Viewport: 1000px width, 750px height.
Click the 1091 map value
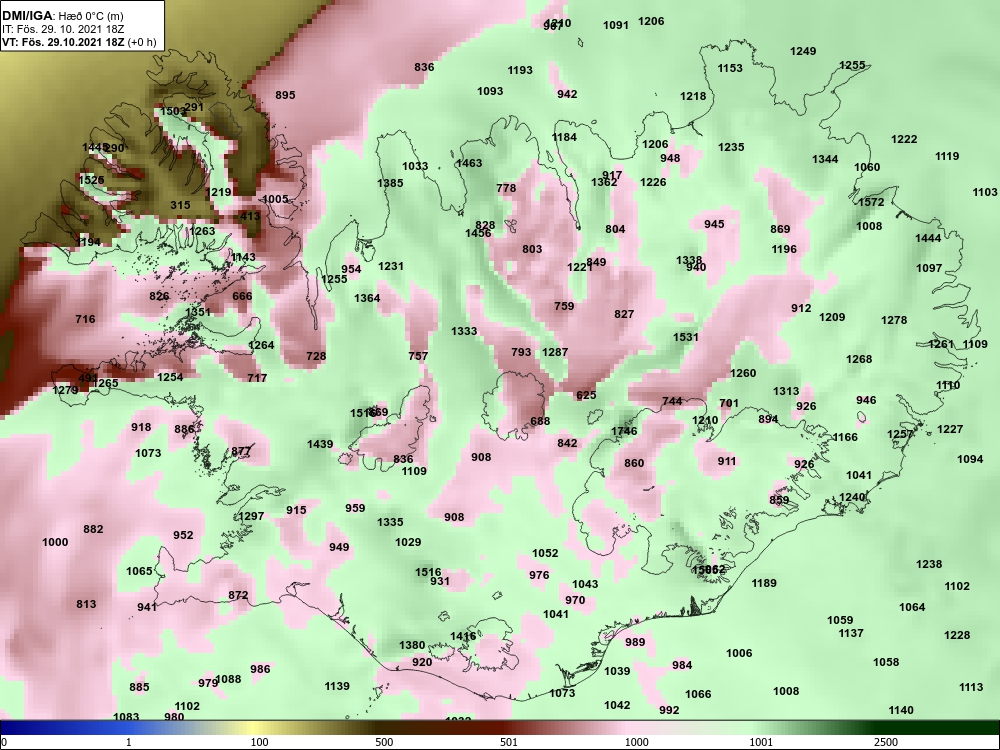[x=616, y=26]
